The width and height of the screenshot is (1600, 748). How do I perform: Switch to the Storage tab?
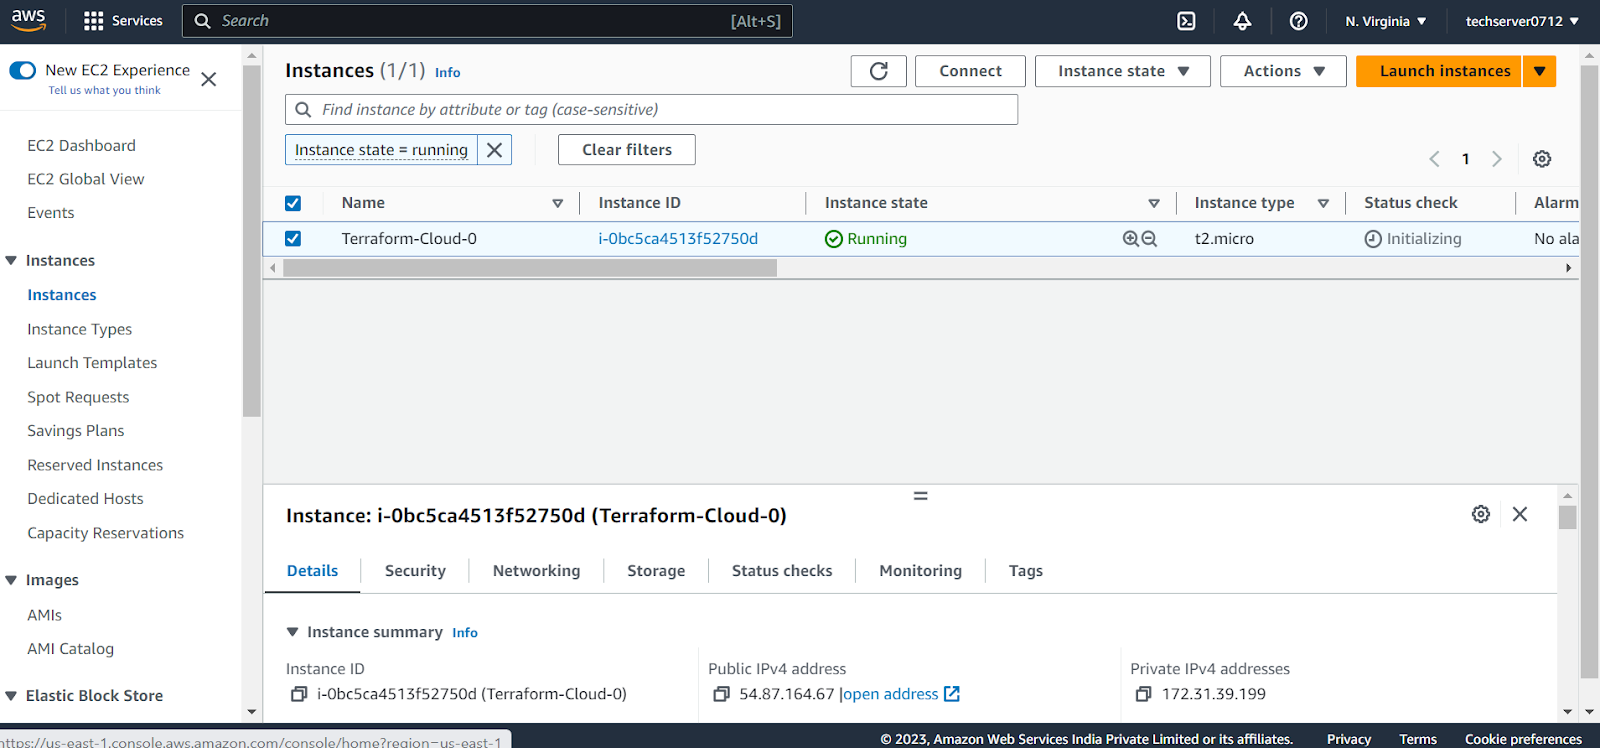pyautogui.click(x=656, y=571)
